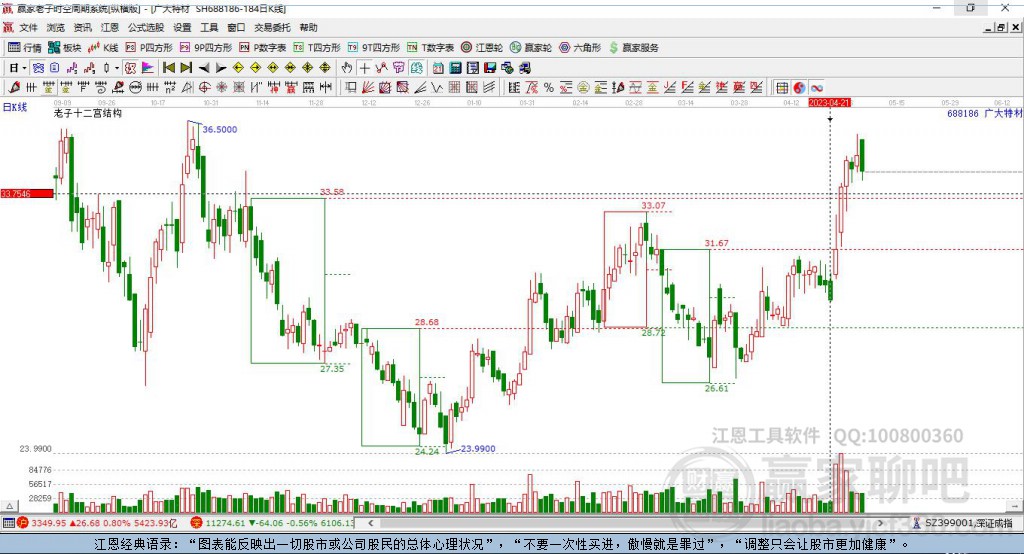This screenshot has height=554, width=1024.
Task: Click the first yellow diamond arrow icon
Action: [238, 68]
